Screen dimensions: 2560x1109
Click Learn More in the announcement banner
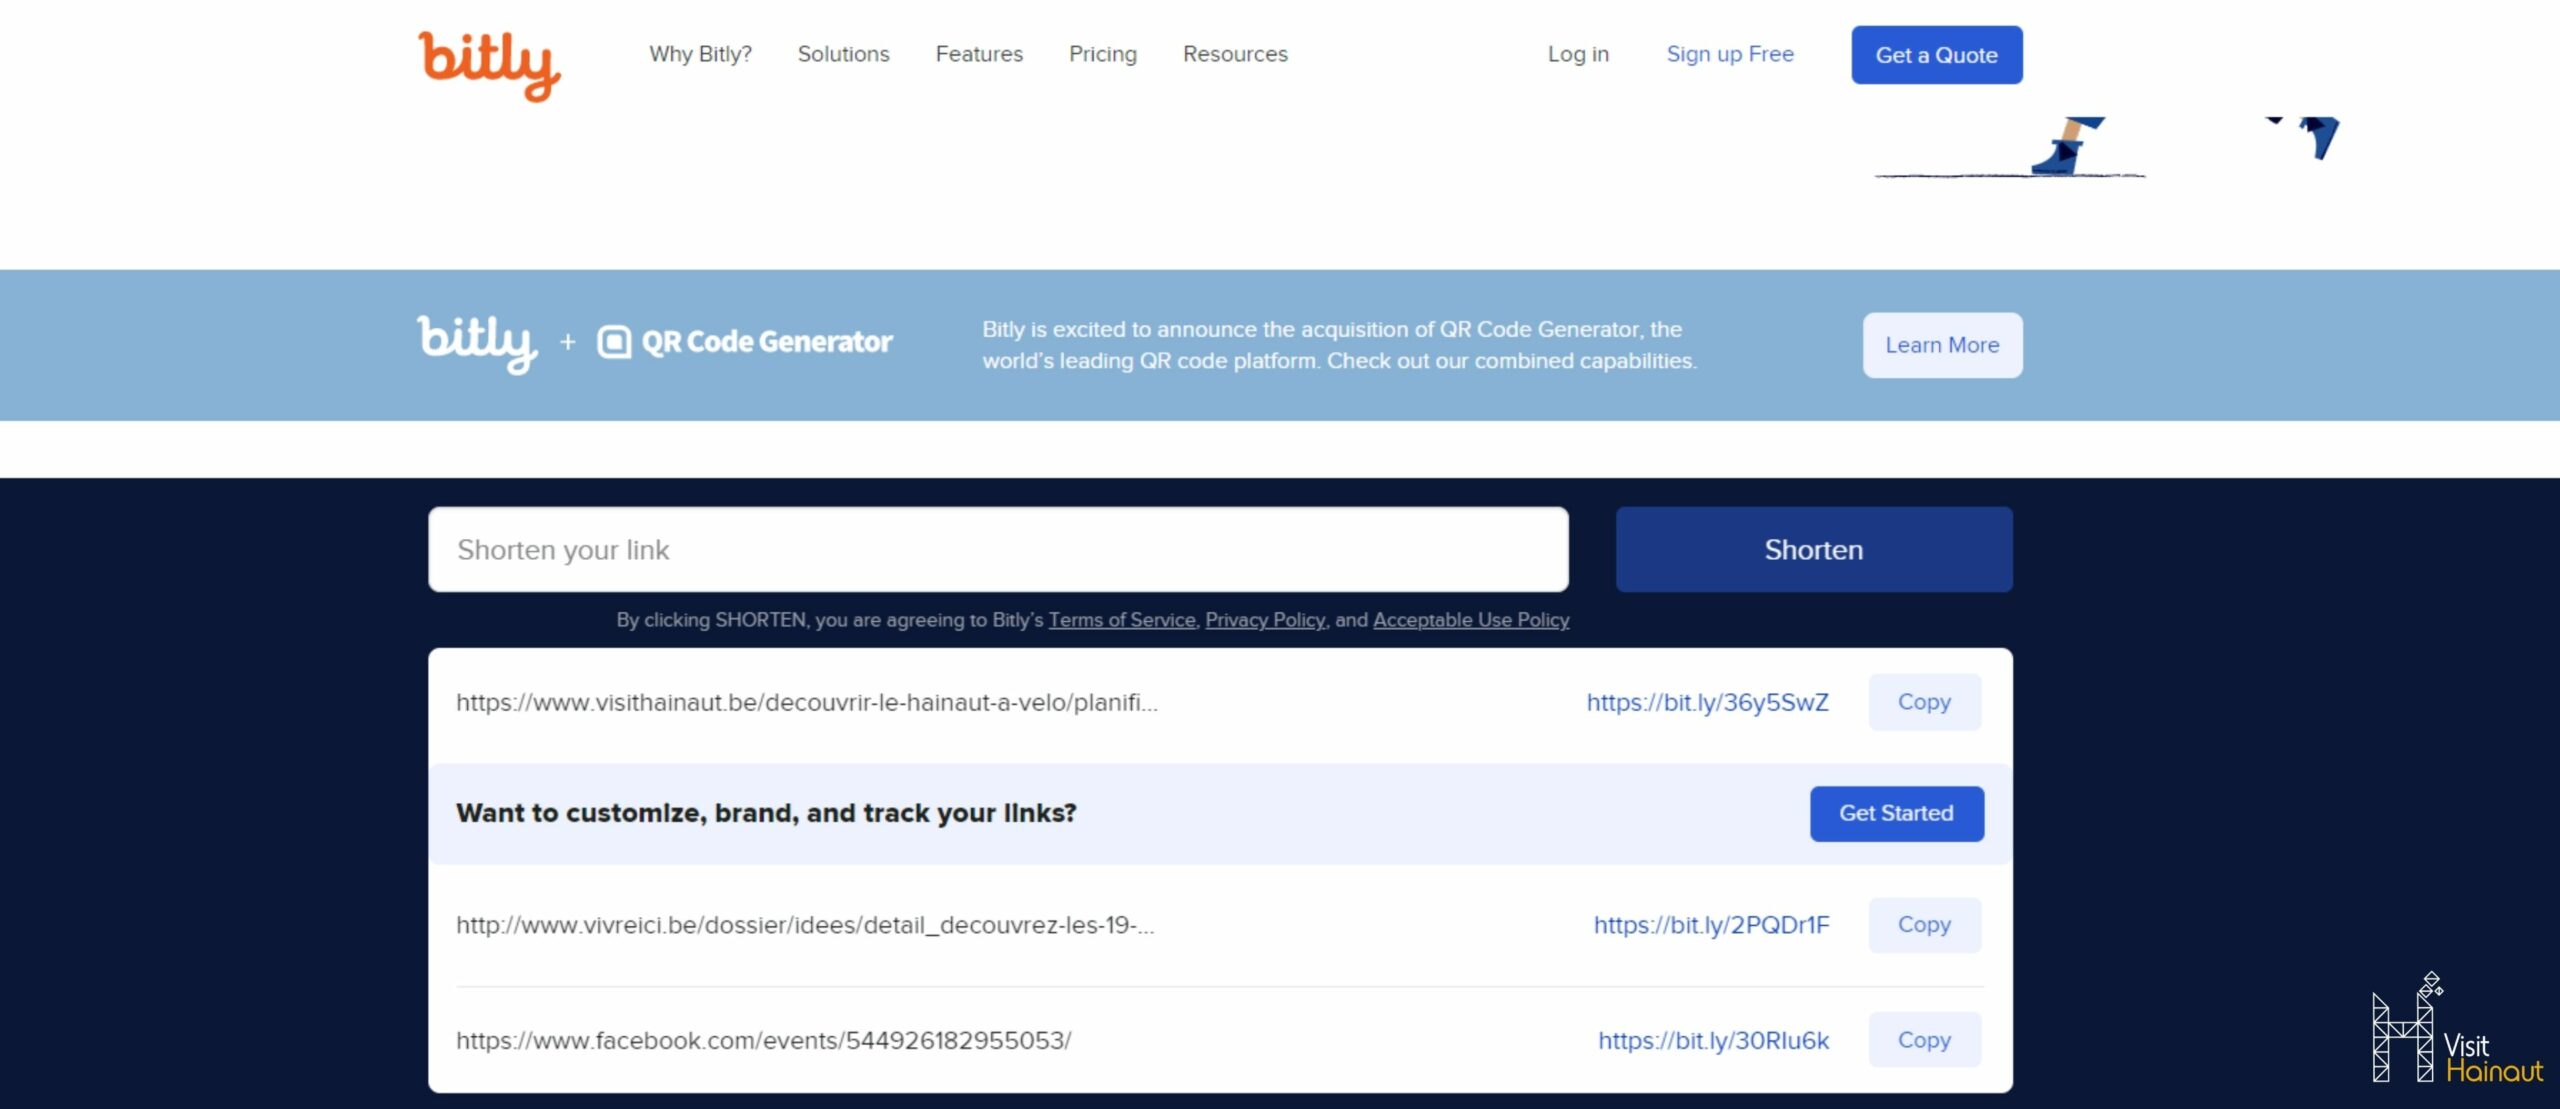(1942, 345)
